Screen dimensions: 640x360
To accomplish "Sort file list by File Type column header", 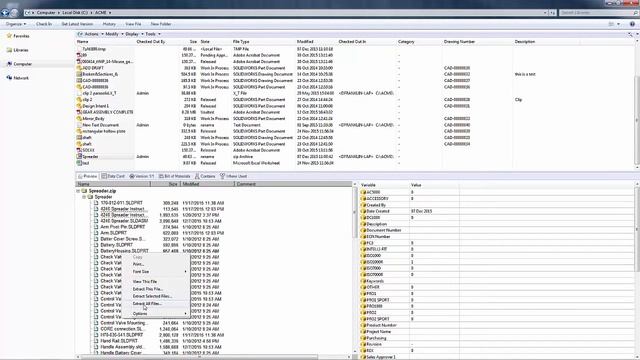I will (x=241, y=42).
